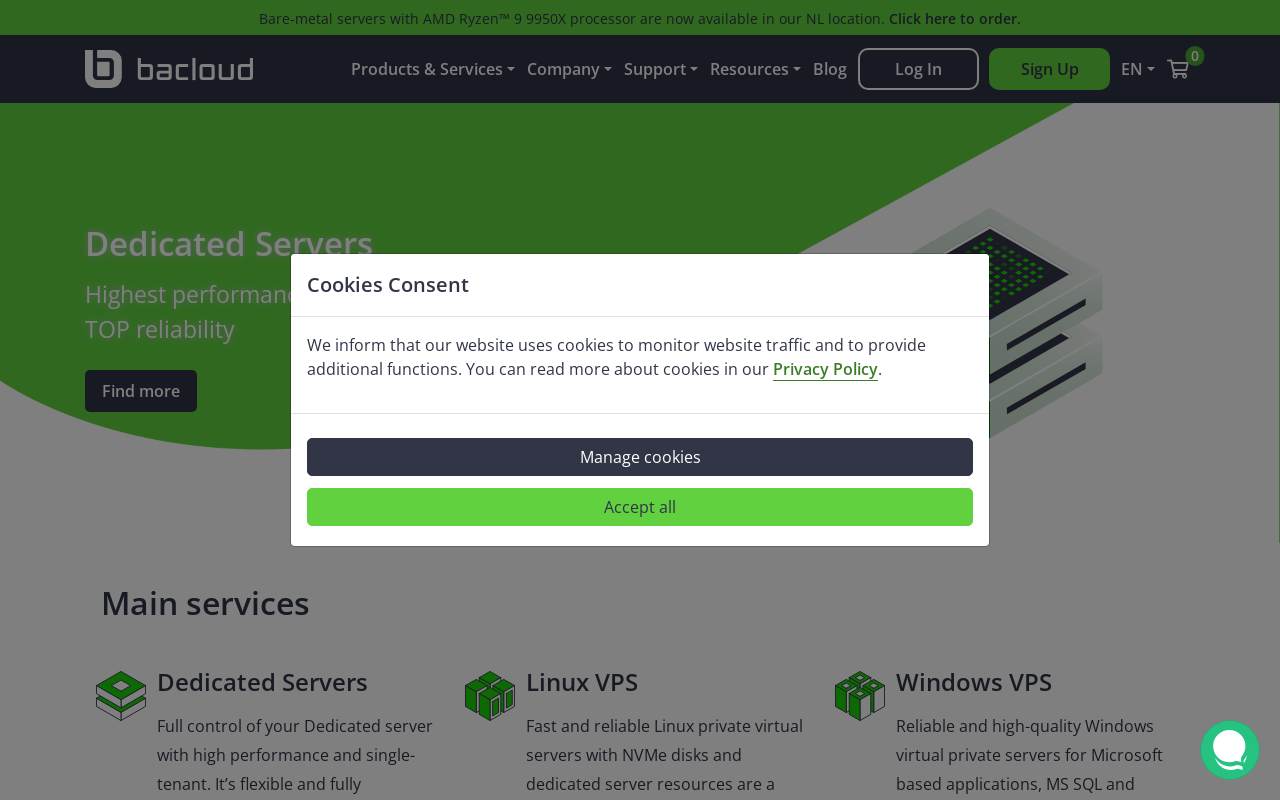Click the Dedicated Servers stacked-server icon
This screenshot has width=1280, height=800.
coord(121,695)
